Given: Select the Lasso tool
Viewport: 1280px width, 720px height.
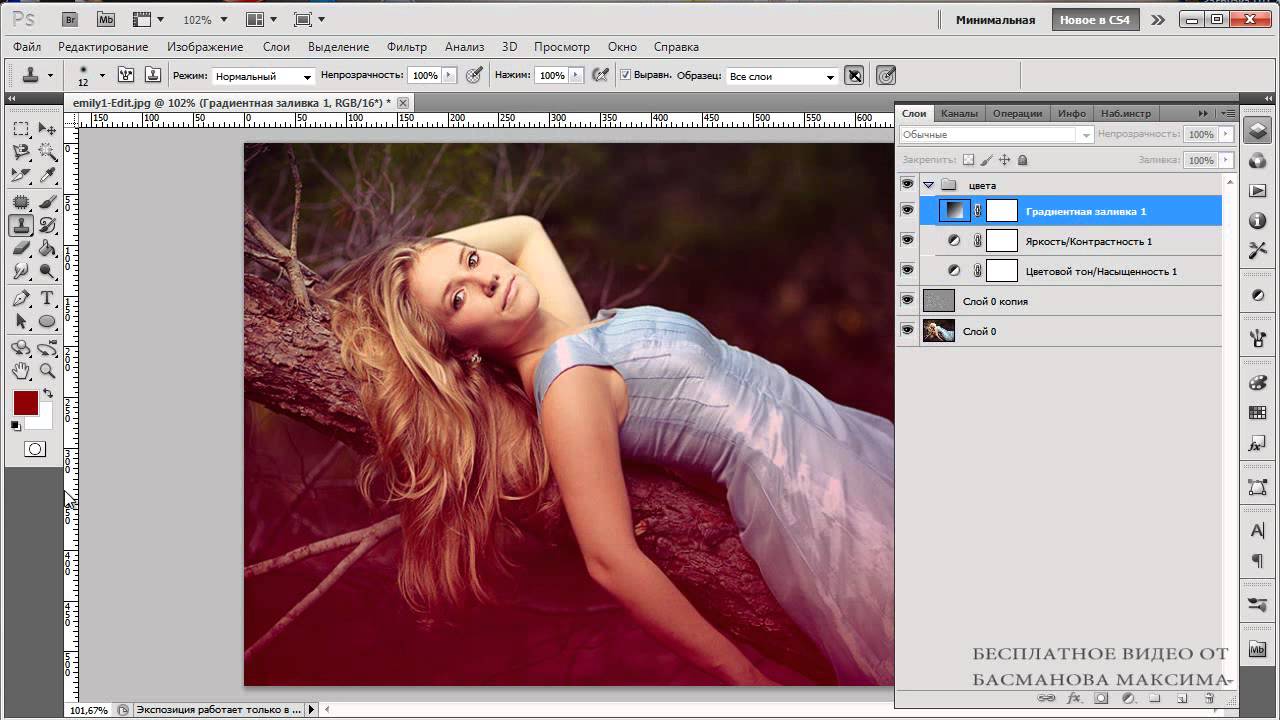Looking at the screenshot, I should tap(21, 153).
